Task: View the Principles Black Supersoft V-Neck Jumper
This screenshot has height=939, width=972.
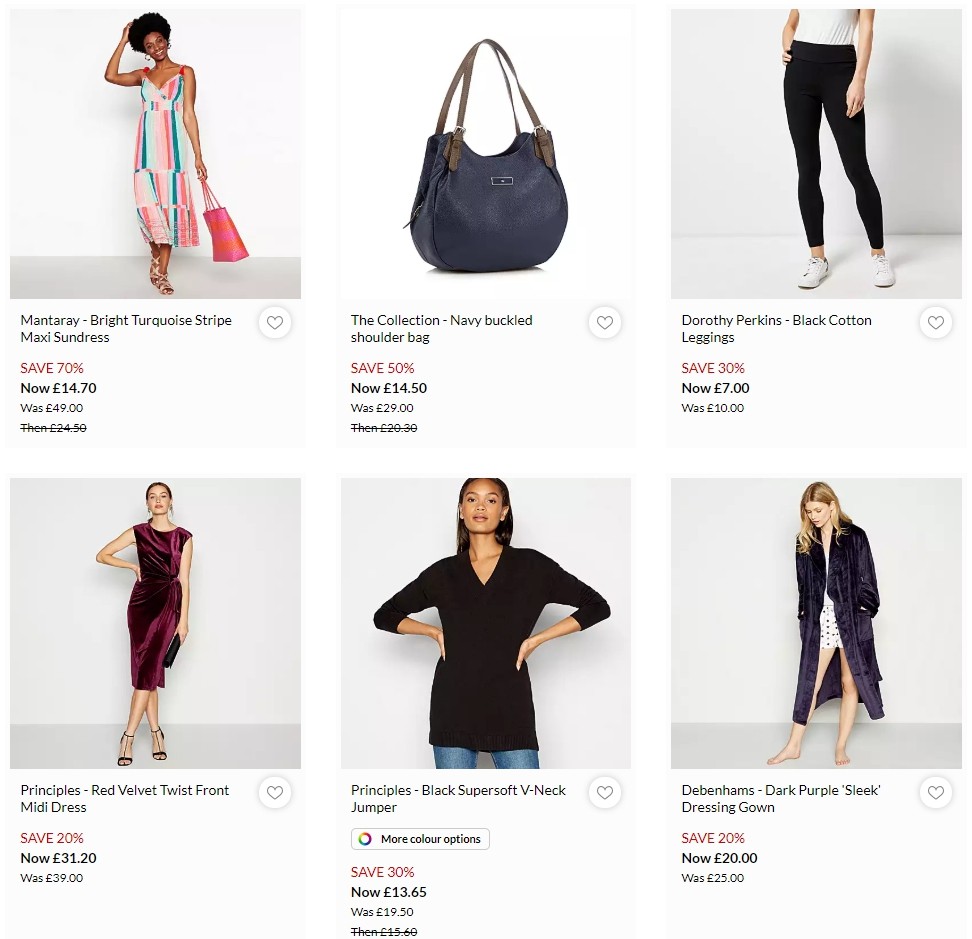Action: click(458, 797)
